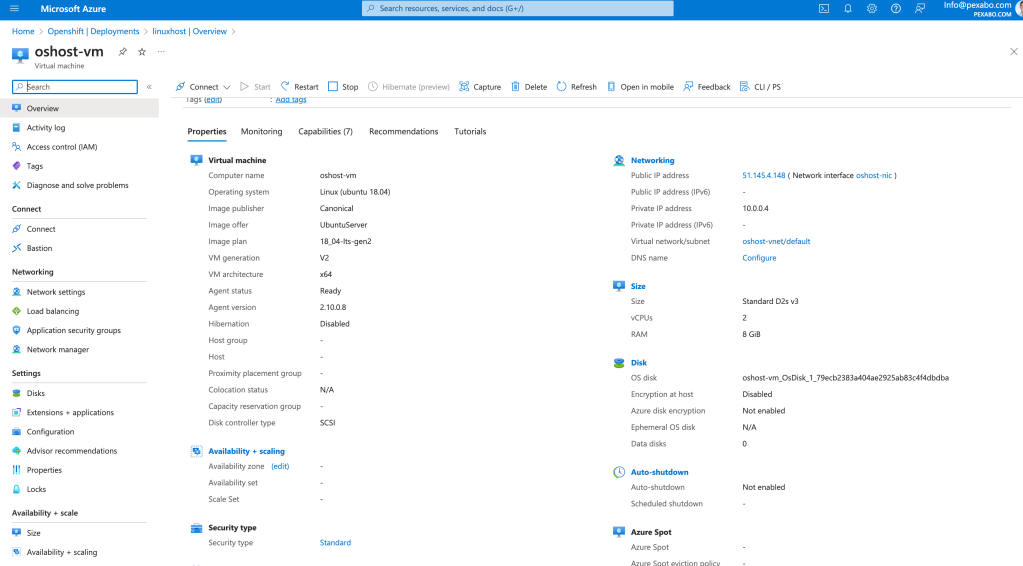Click Standard security type link
This screenshot has width=1023, height=566.
pos(335,543)
